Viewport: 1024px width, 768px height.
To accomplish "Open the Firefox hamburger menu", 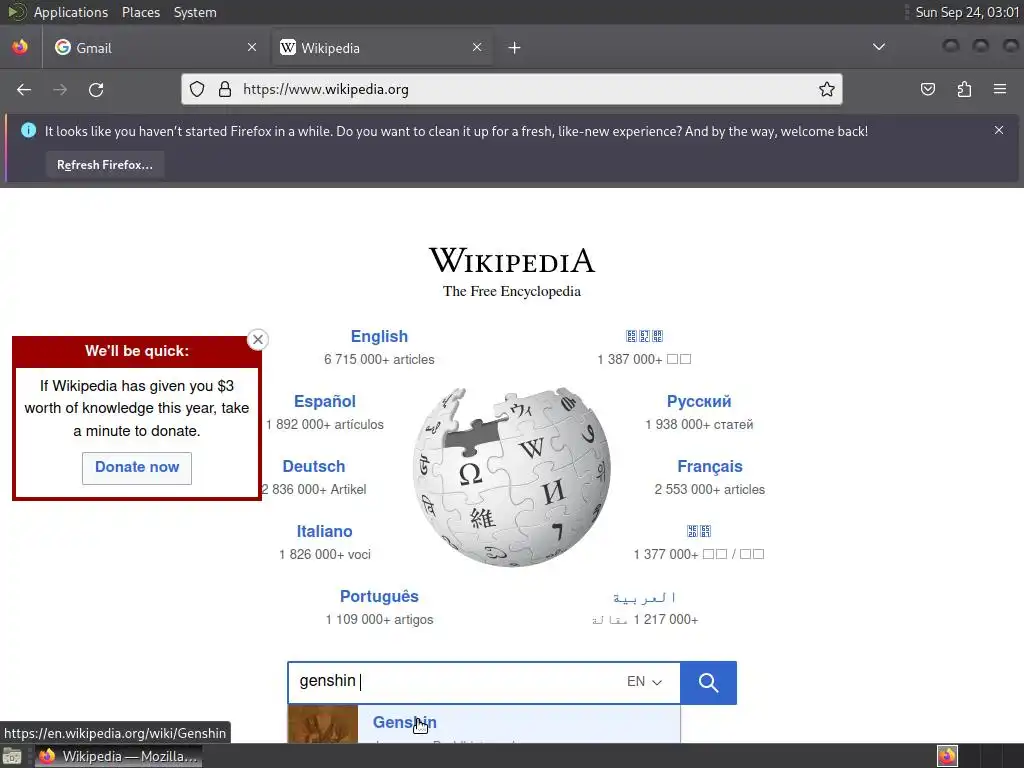I will click(1000, 89).
